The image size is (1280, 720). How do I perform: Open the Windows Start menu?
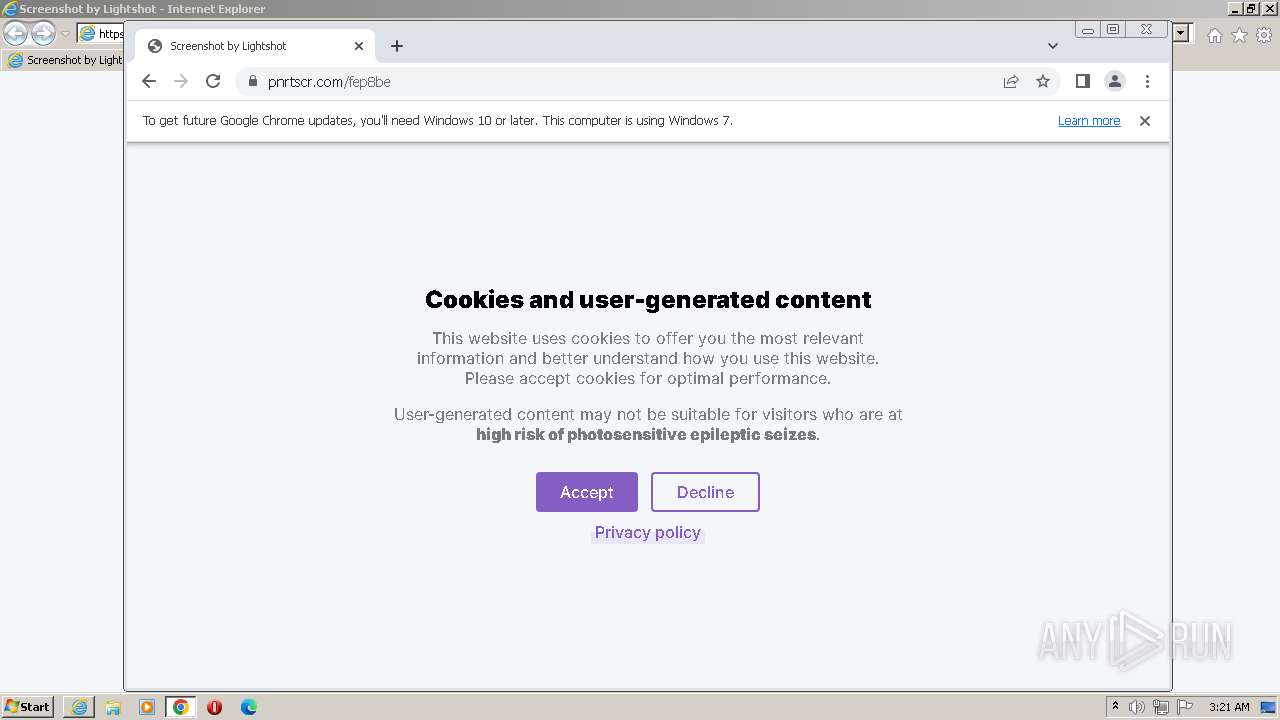coord(28,707)
